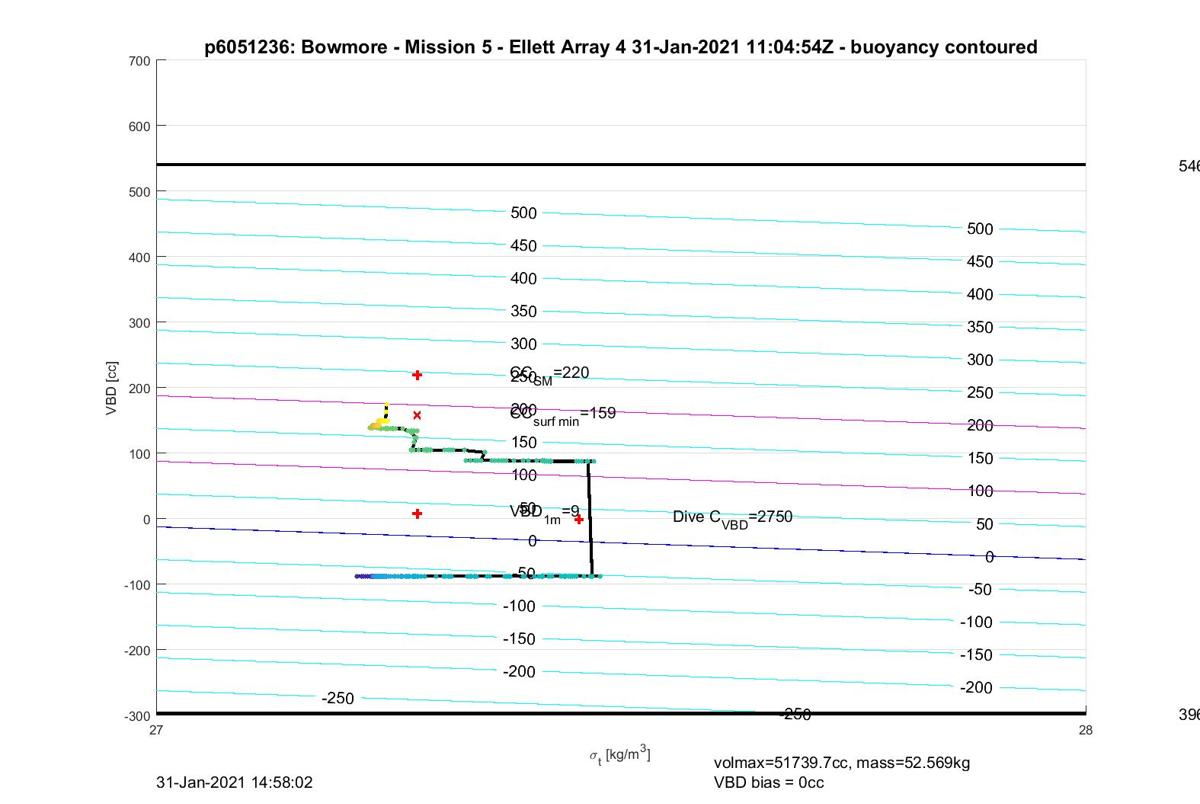Viewport: 1200px width, 804px height.
Task: Click the red plus marker near Dive C VBD
Action: (579, 519)
